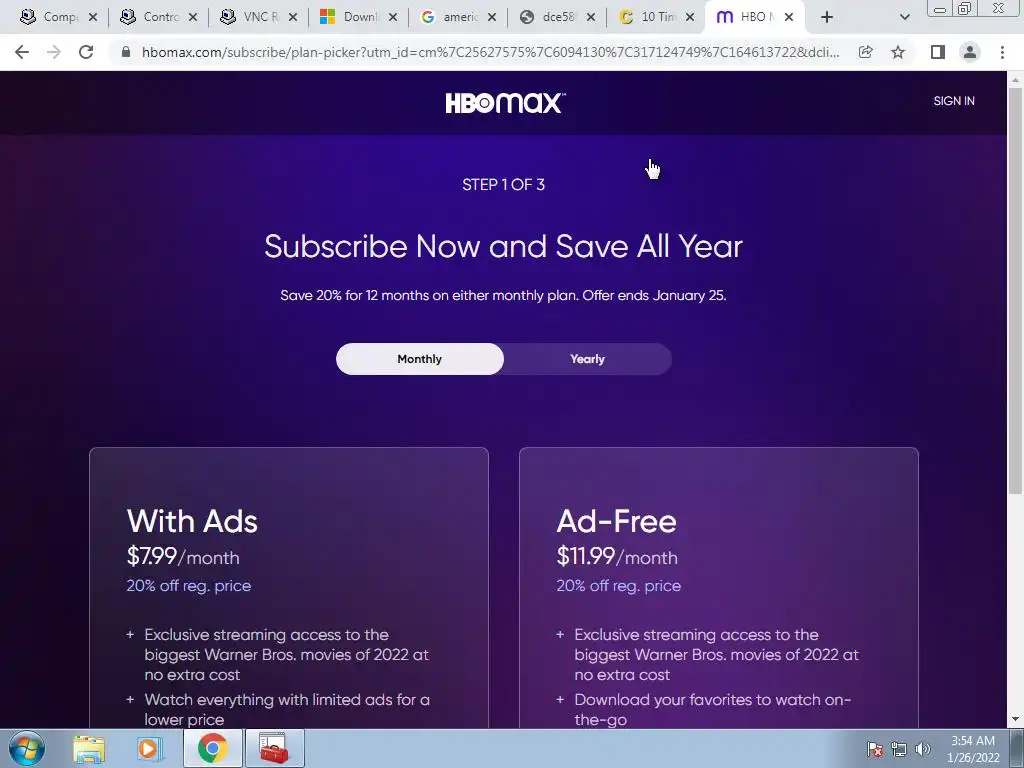Click the browser forward arrow
The width and height of the screenshot is (1024, 768).
(x=54, y=52)
